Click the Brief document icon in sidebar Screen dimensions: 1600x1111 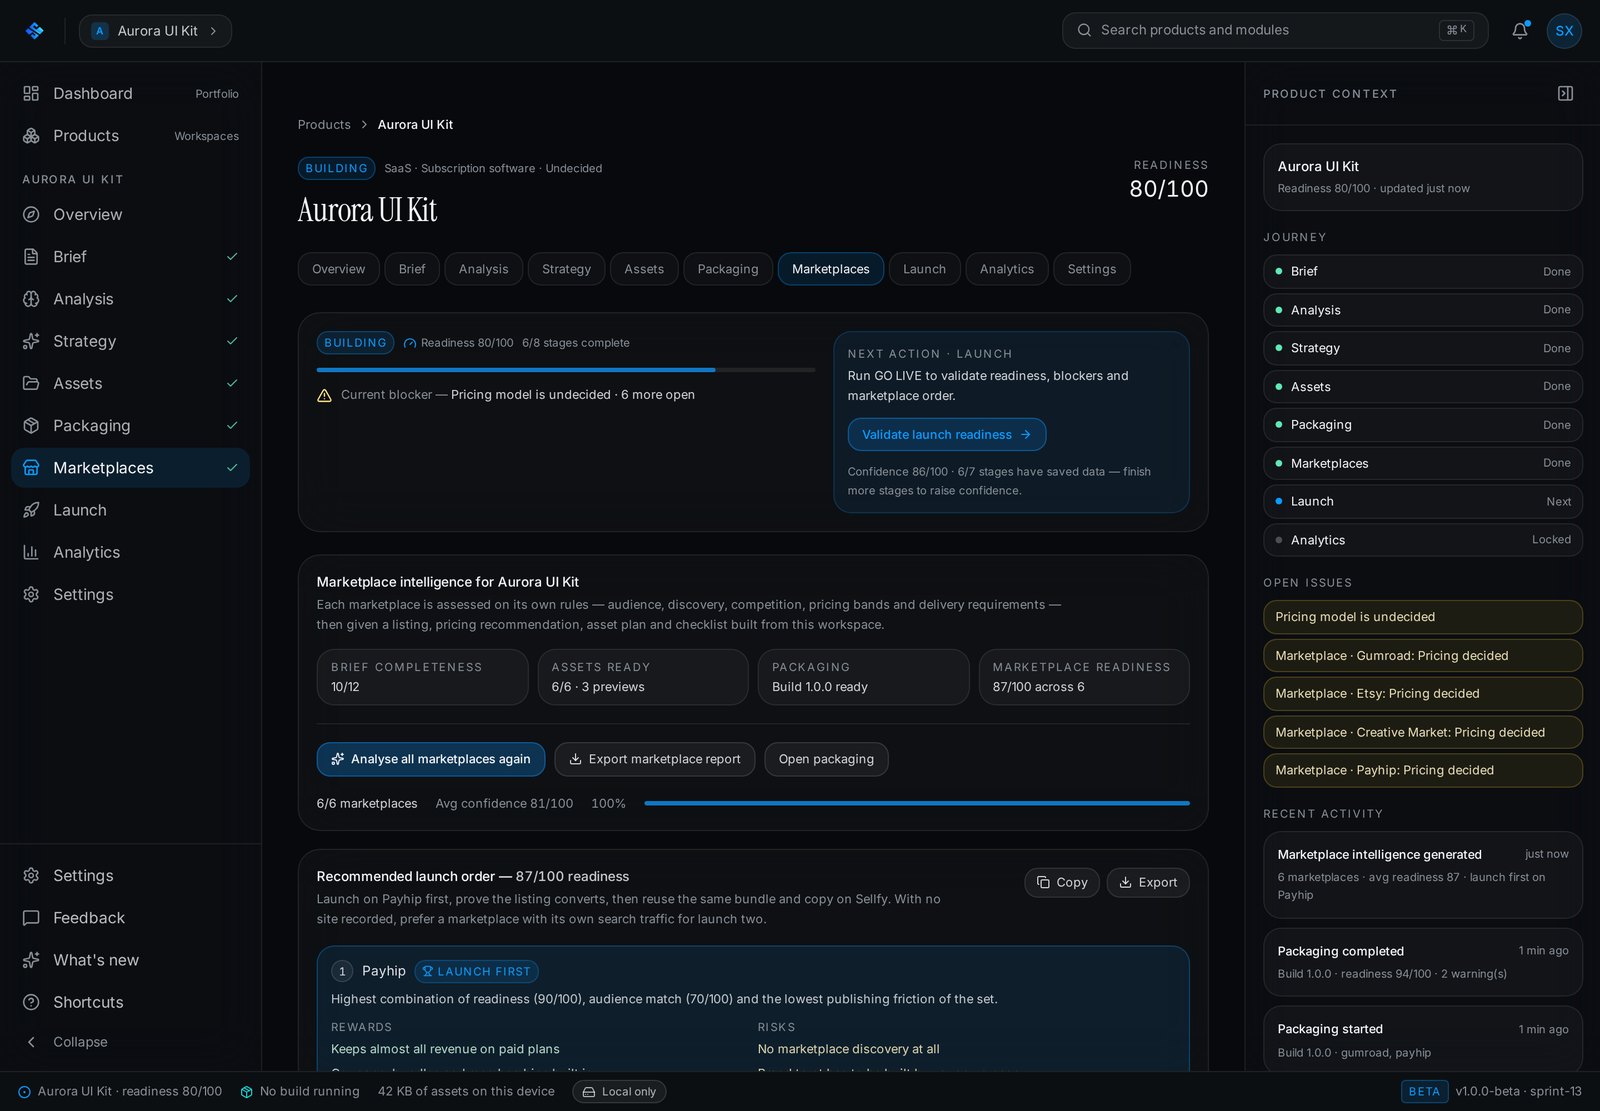tap(31, 257)
